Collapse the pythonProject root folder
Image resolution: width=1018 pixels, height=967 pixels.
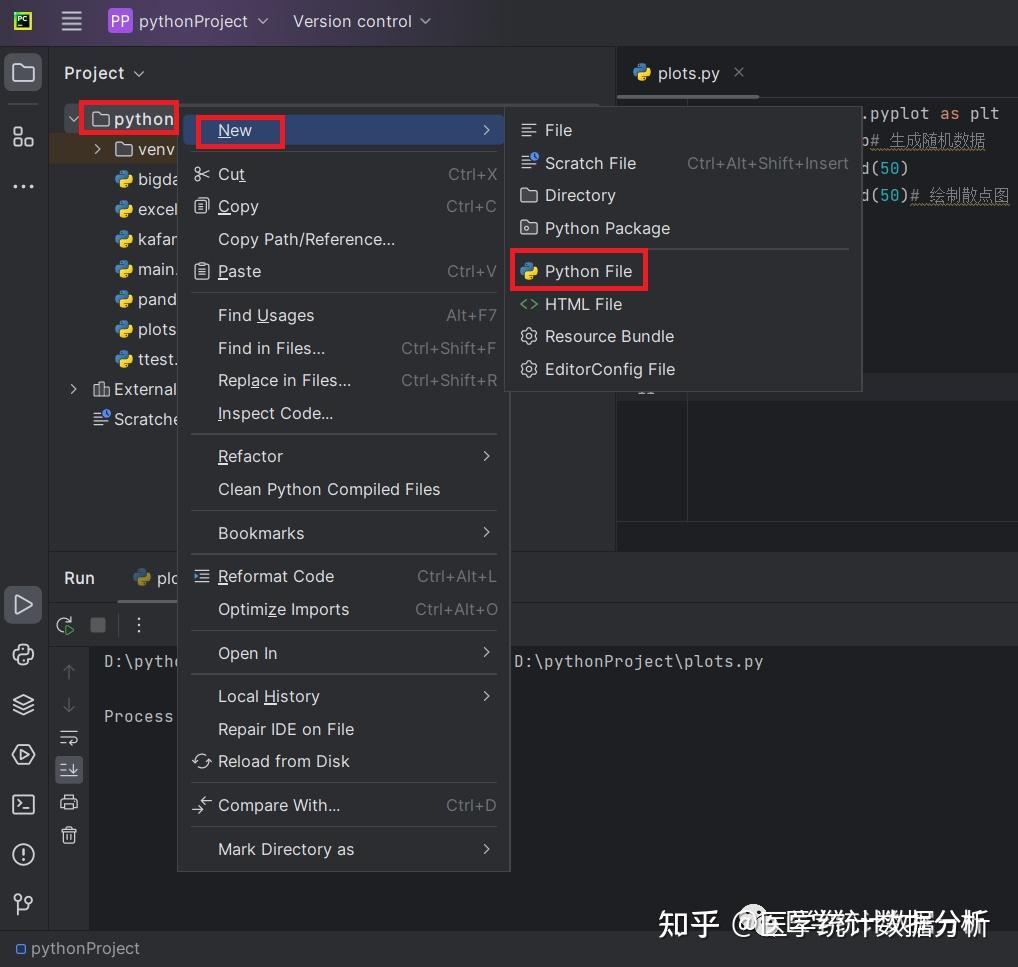(73, 119)
